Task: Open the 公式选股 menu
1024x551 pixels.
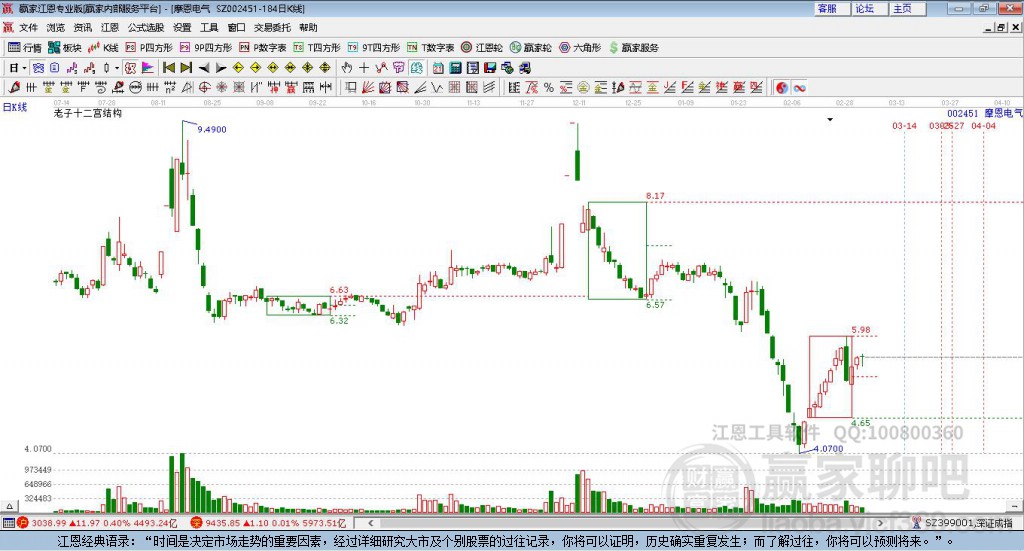Action: tap(146, 27)
